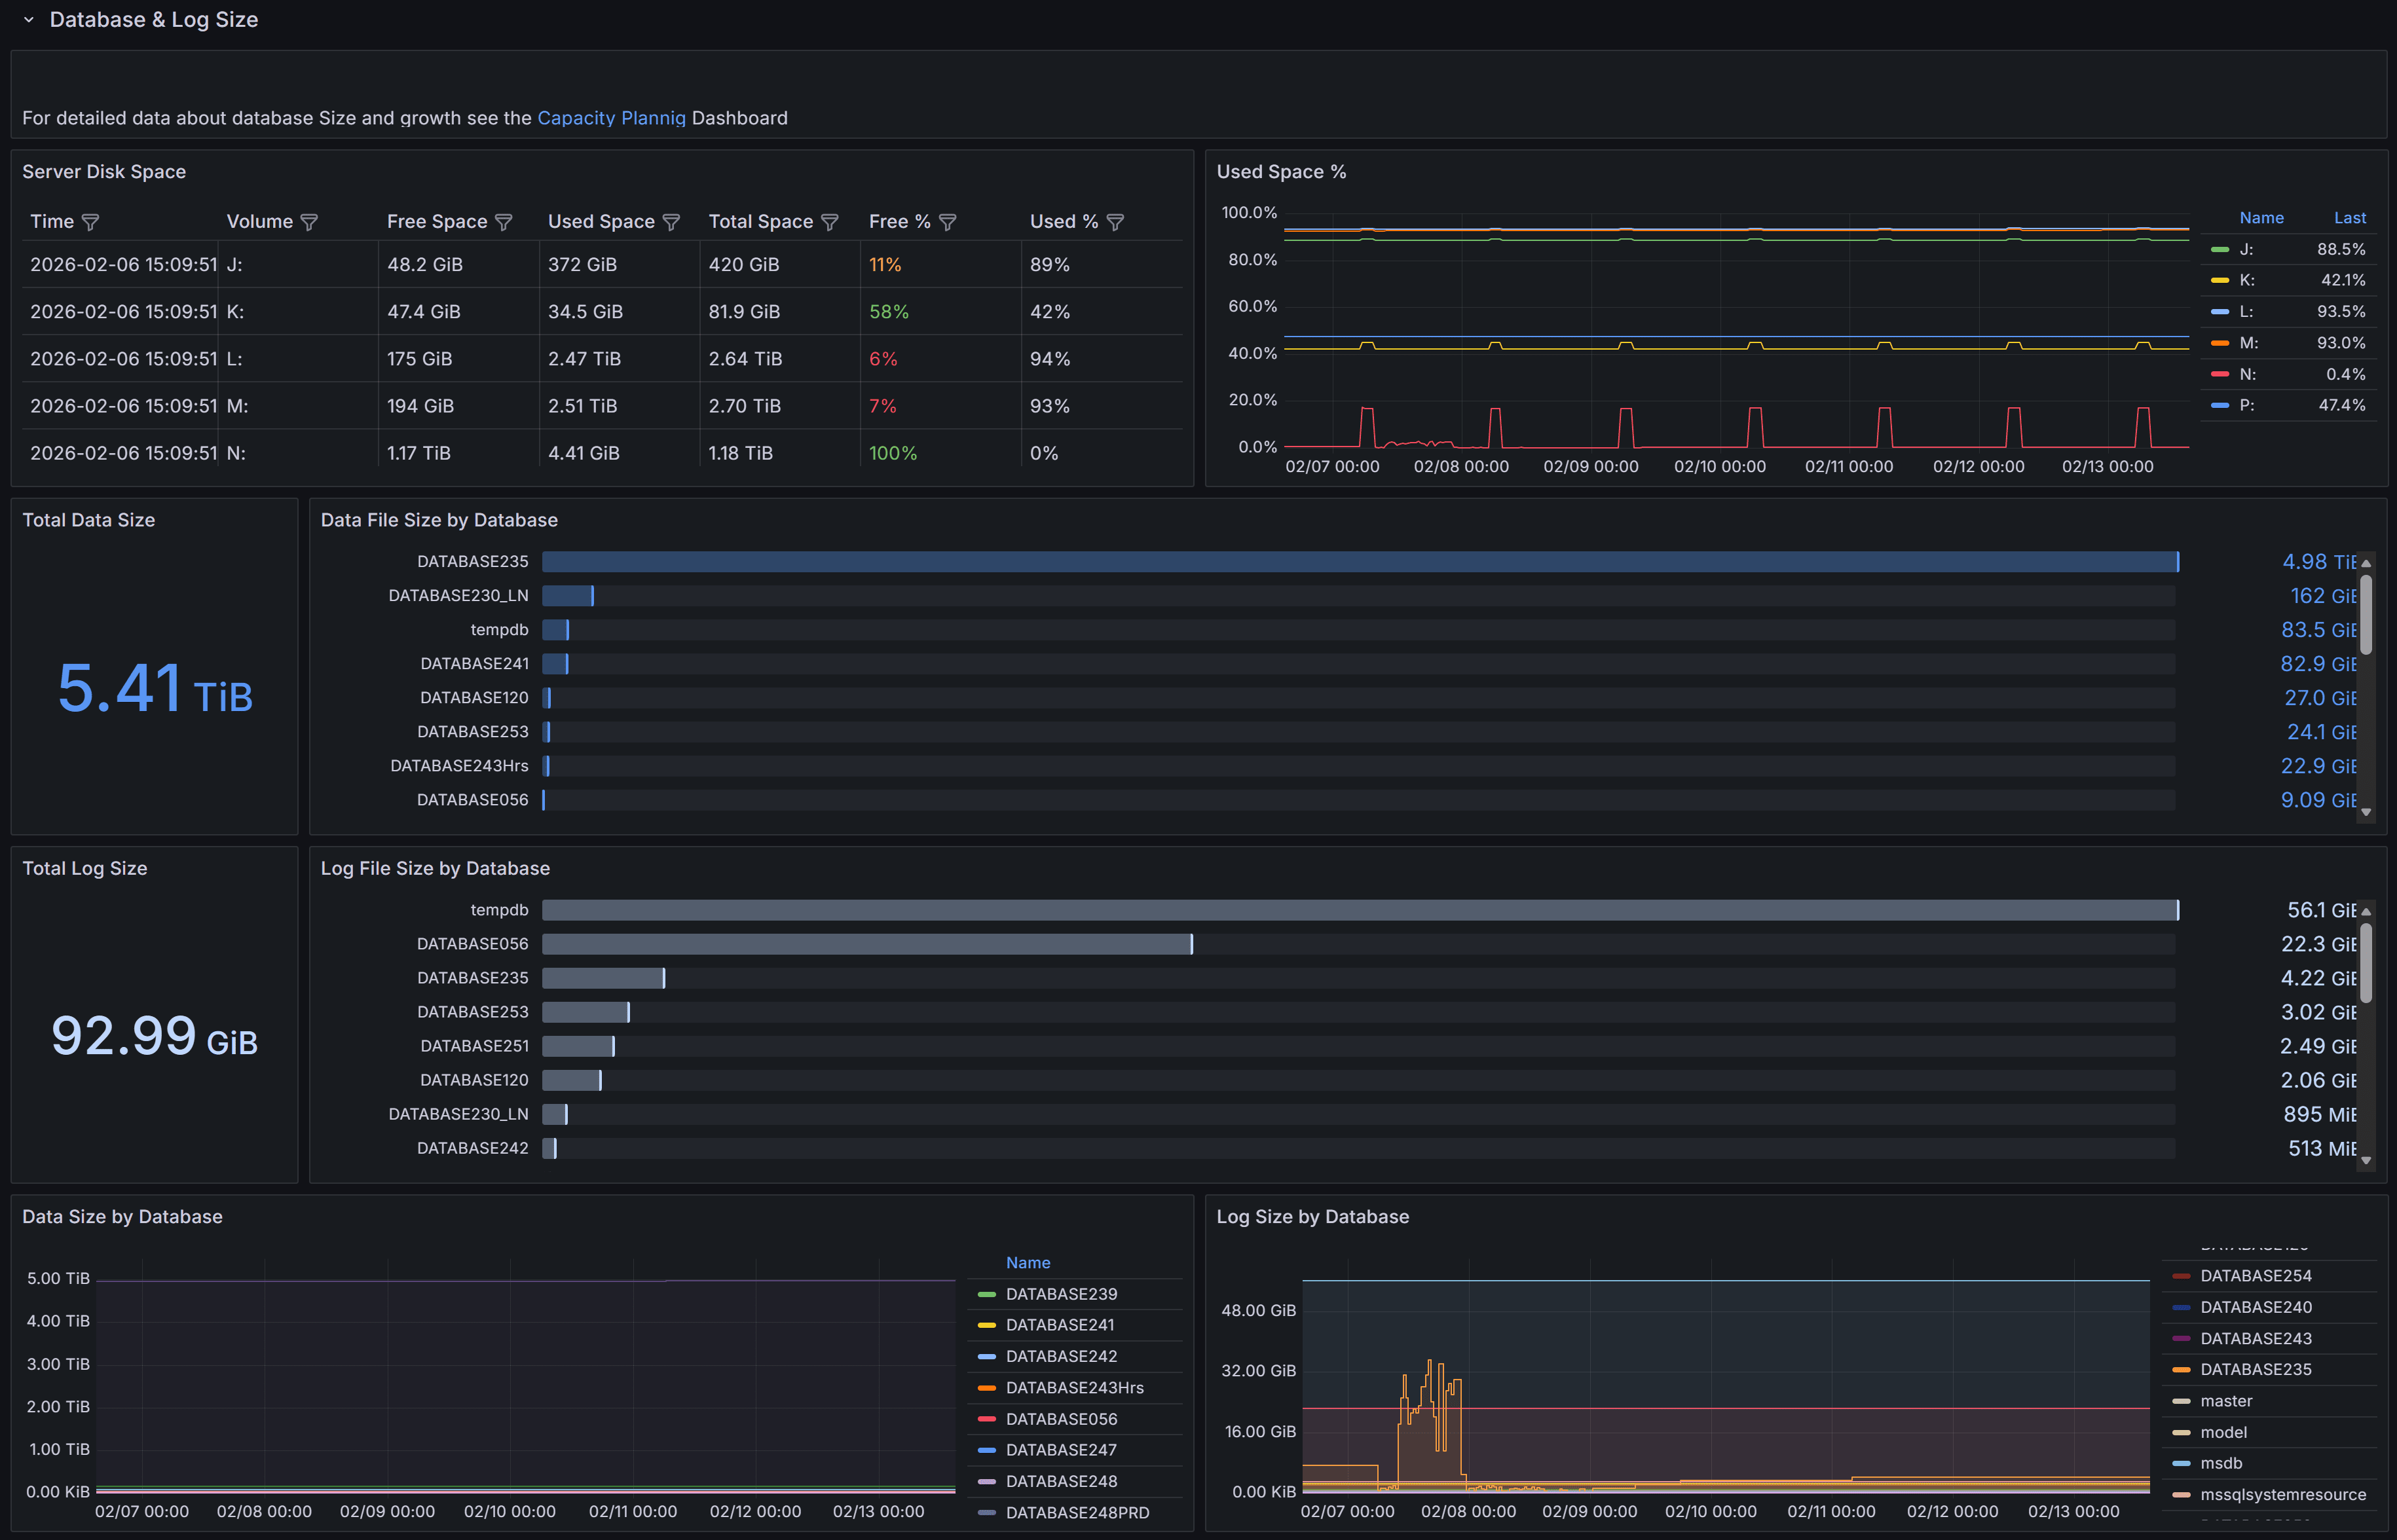The width and height of the screenshot is (2397, 1540).
Task: Filter the Free Space column
Action: click(505, 221)
